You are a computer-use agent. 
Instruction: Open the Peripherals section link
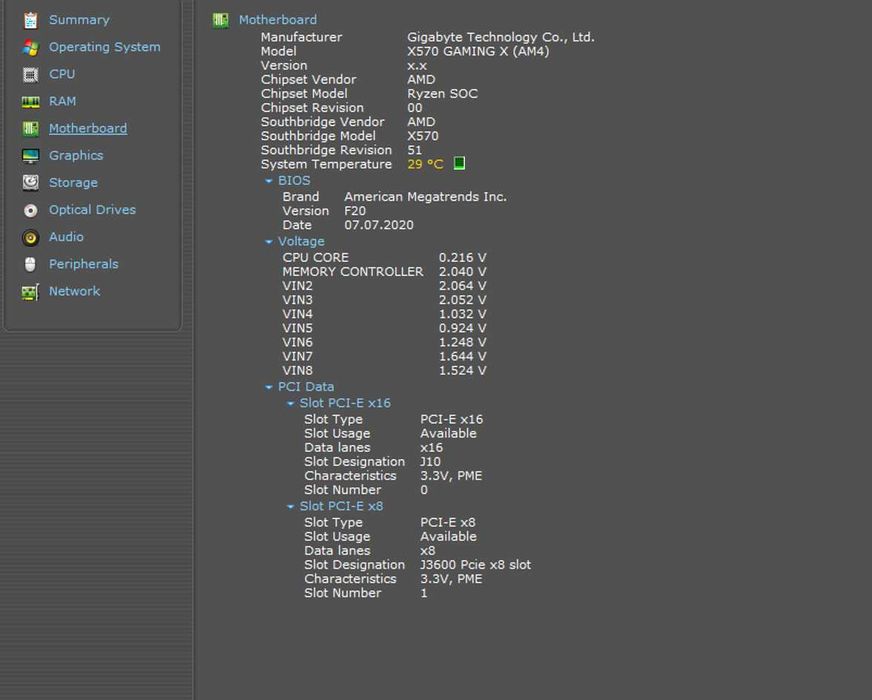coord(83,264)
